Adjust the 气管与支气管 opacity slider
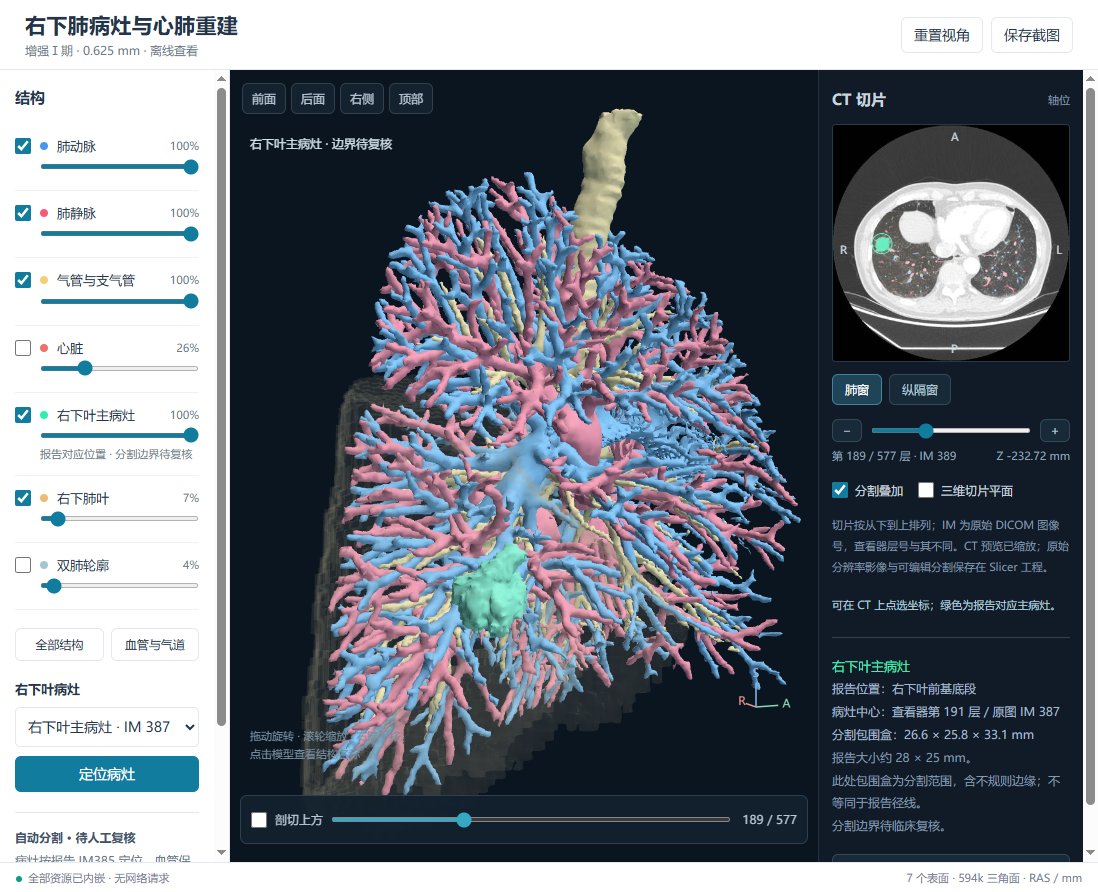1098x892 pixels. (120, 302)
